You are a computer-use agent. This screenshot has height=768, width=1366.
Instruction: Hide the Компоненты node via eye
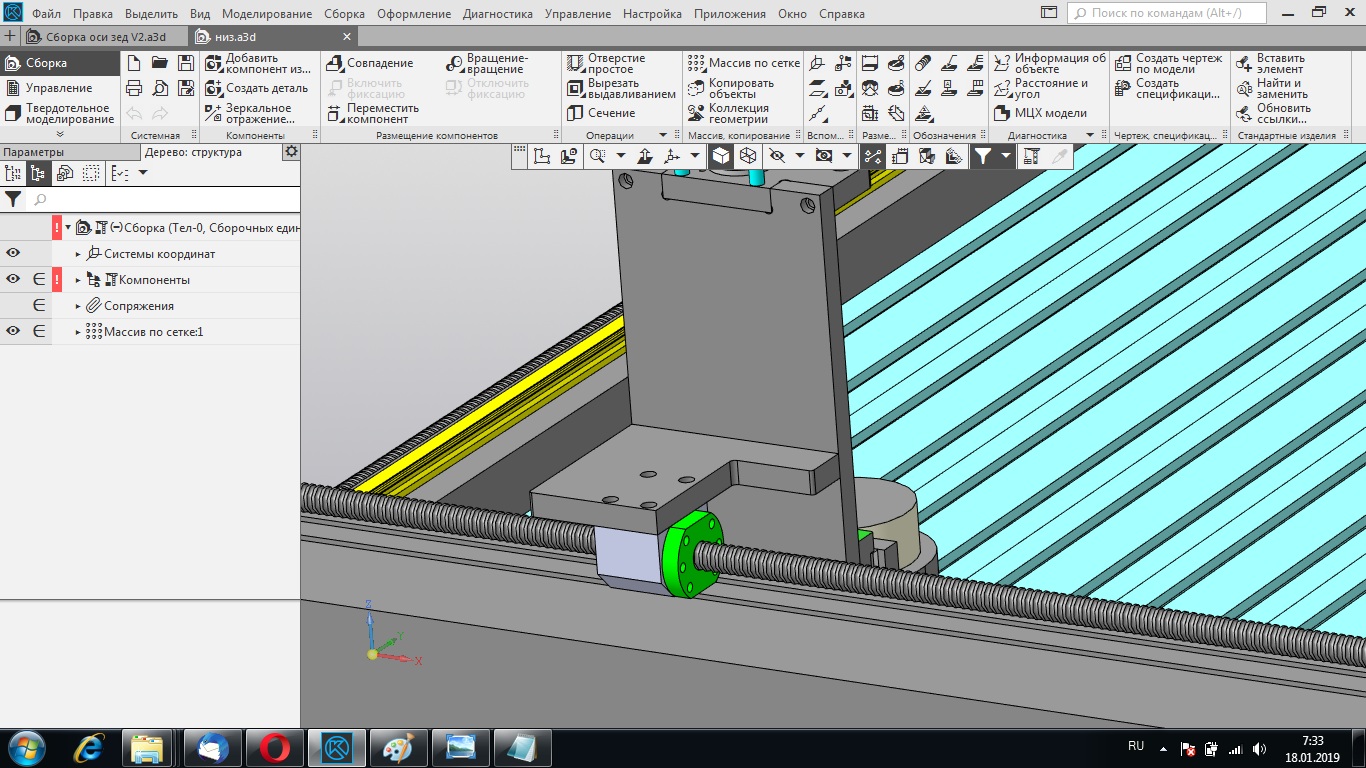click(13, 280)
